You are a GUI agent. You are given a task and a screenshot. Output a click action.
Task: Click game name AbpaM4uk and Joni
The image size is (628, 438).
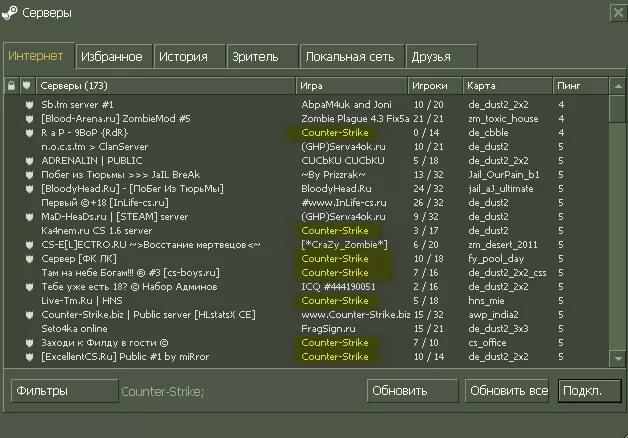point(346,105)
